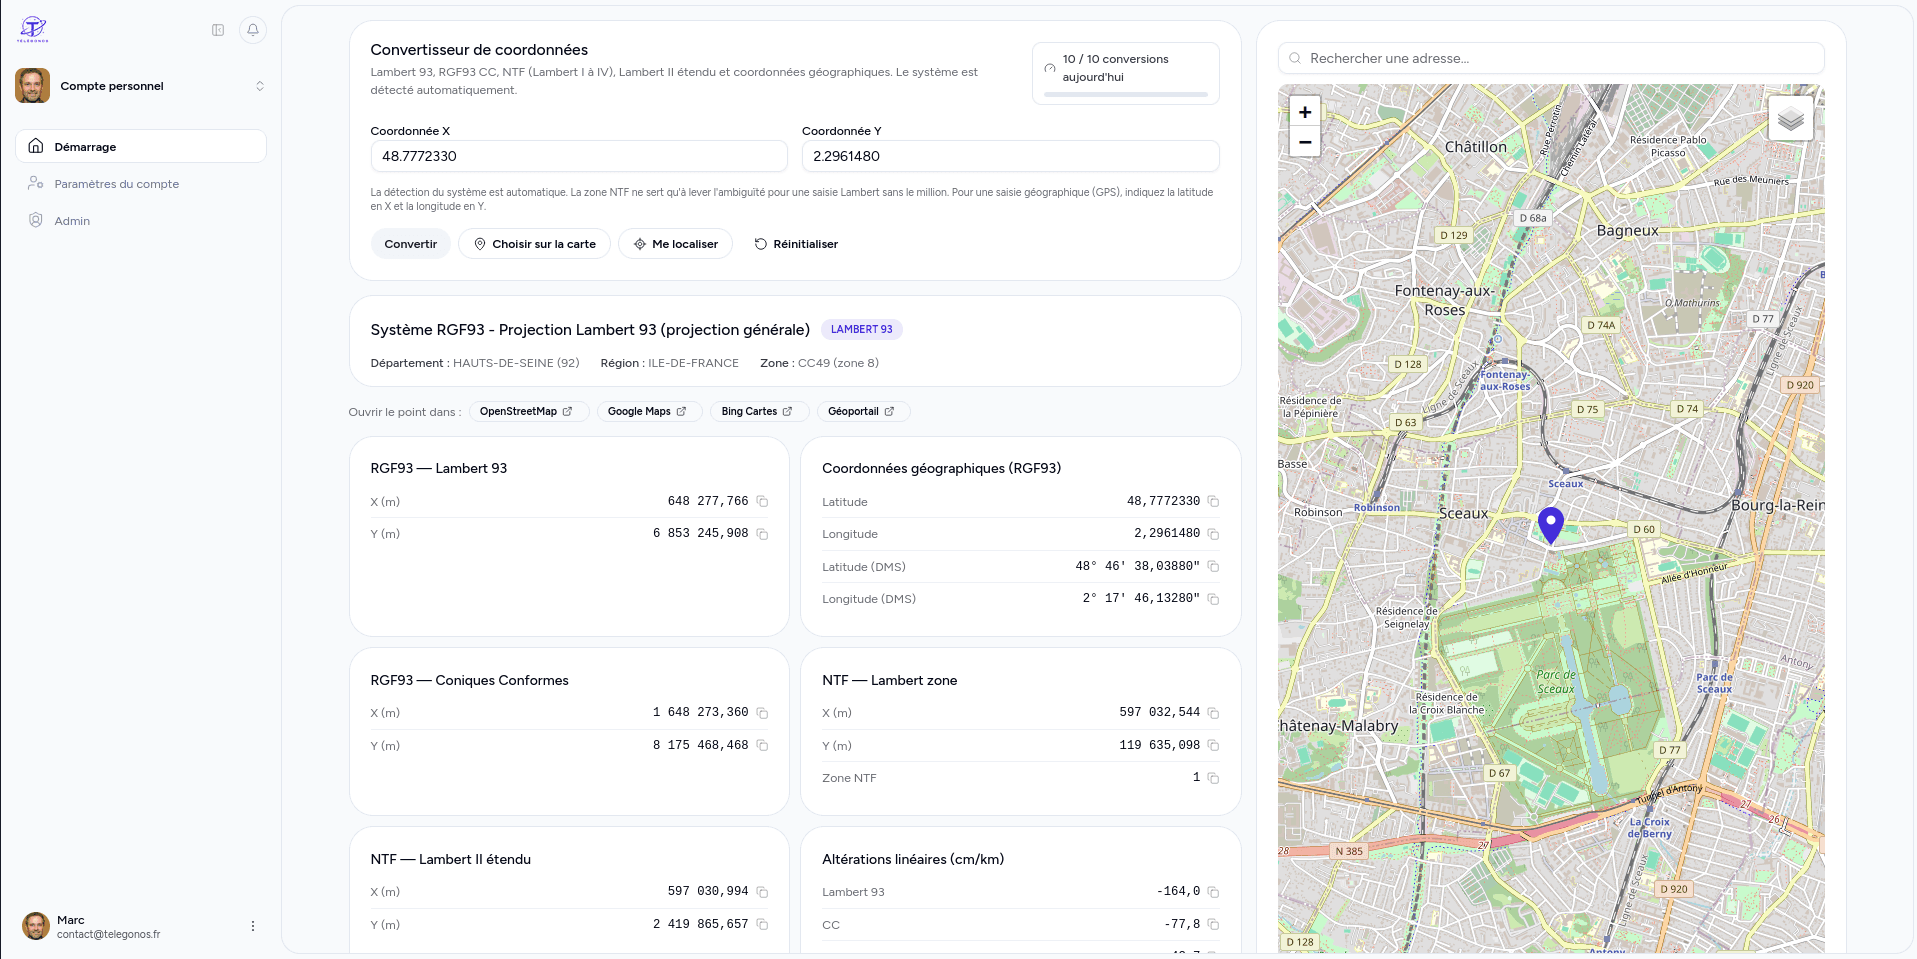Click Choisir sur la carte
Viewport: 1917px width, 959px height.
tap(534, 244)
